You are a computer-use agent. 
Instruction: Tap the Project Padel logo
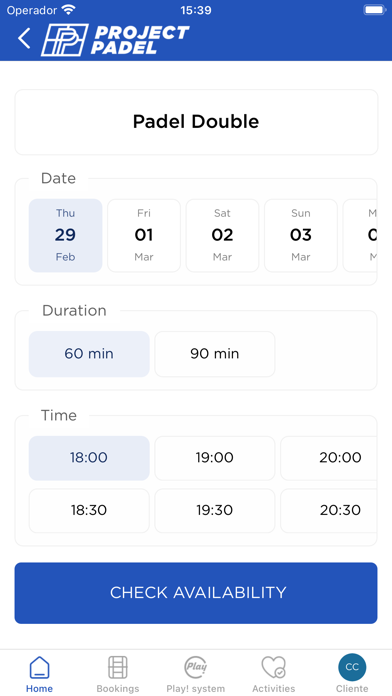115,40
